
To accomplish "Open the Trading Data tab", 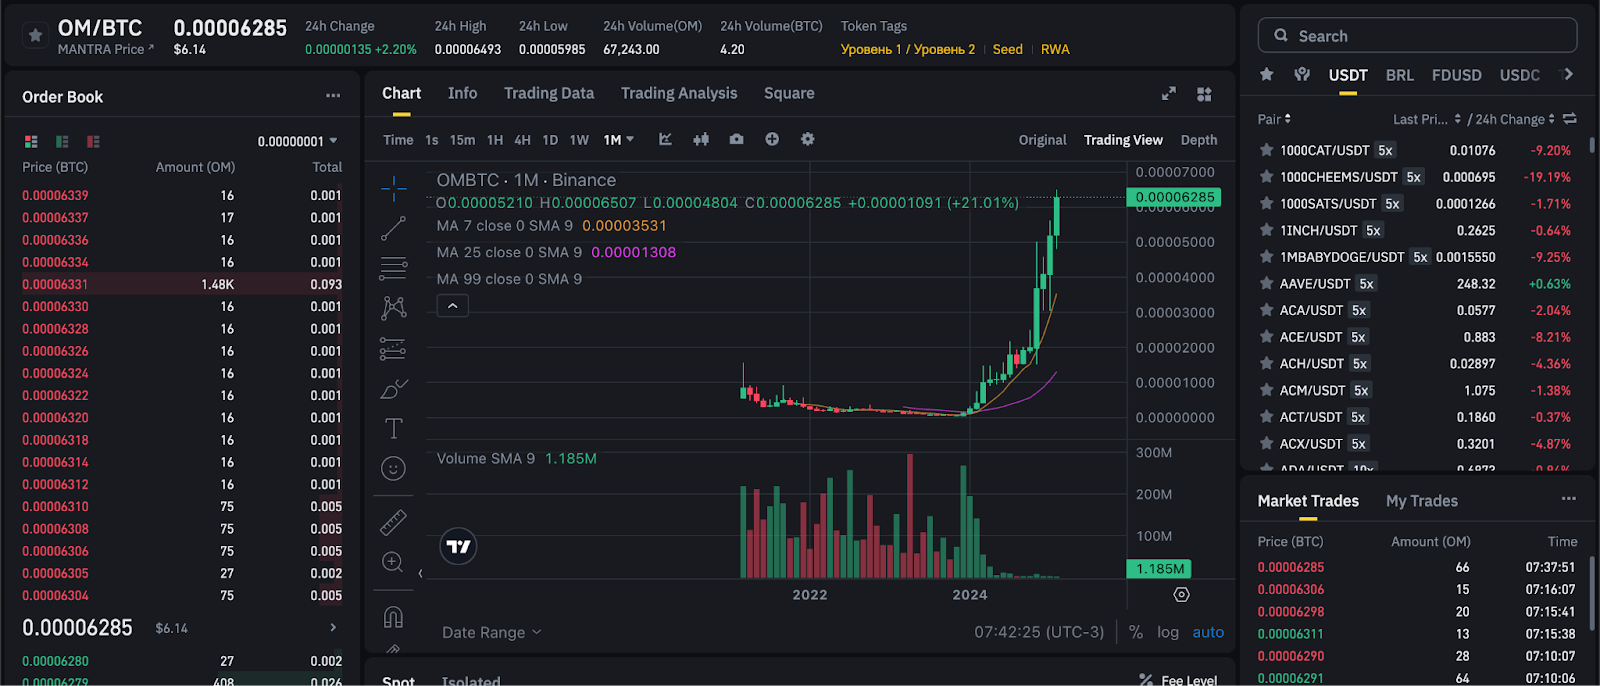I will [549, 93].
